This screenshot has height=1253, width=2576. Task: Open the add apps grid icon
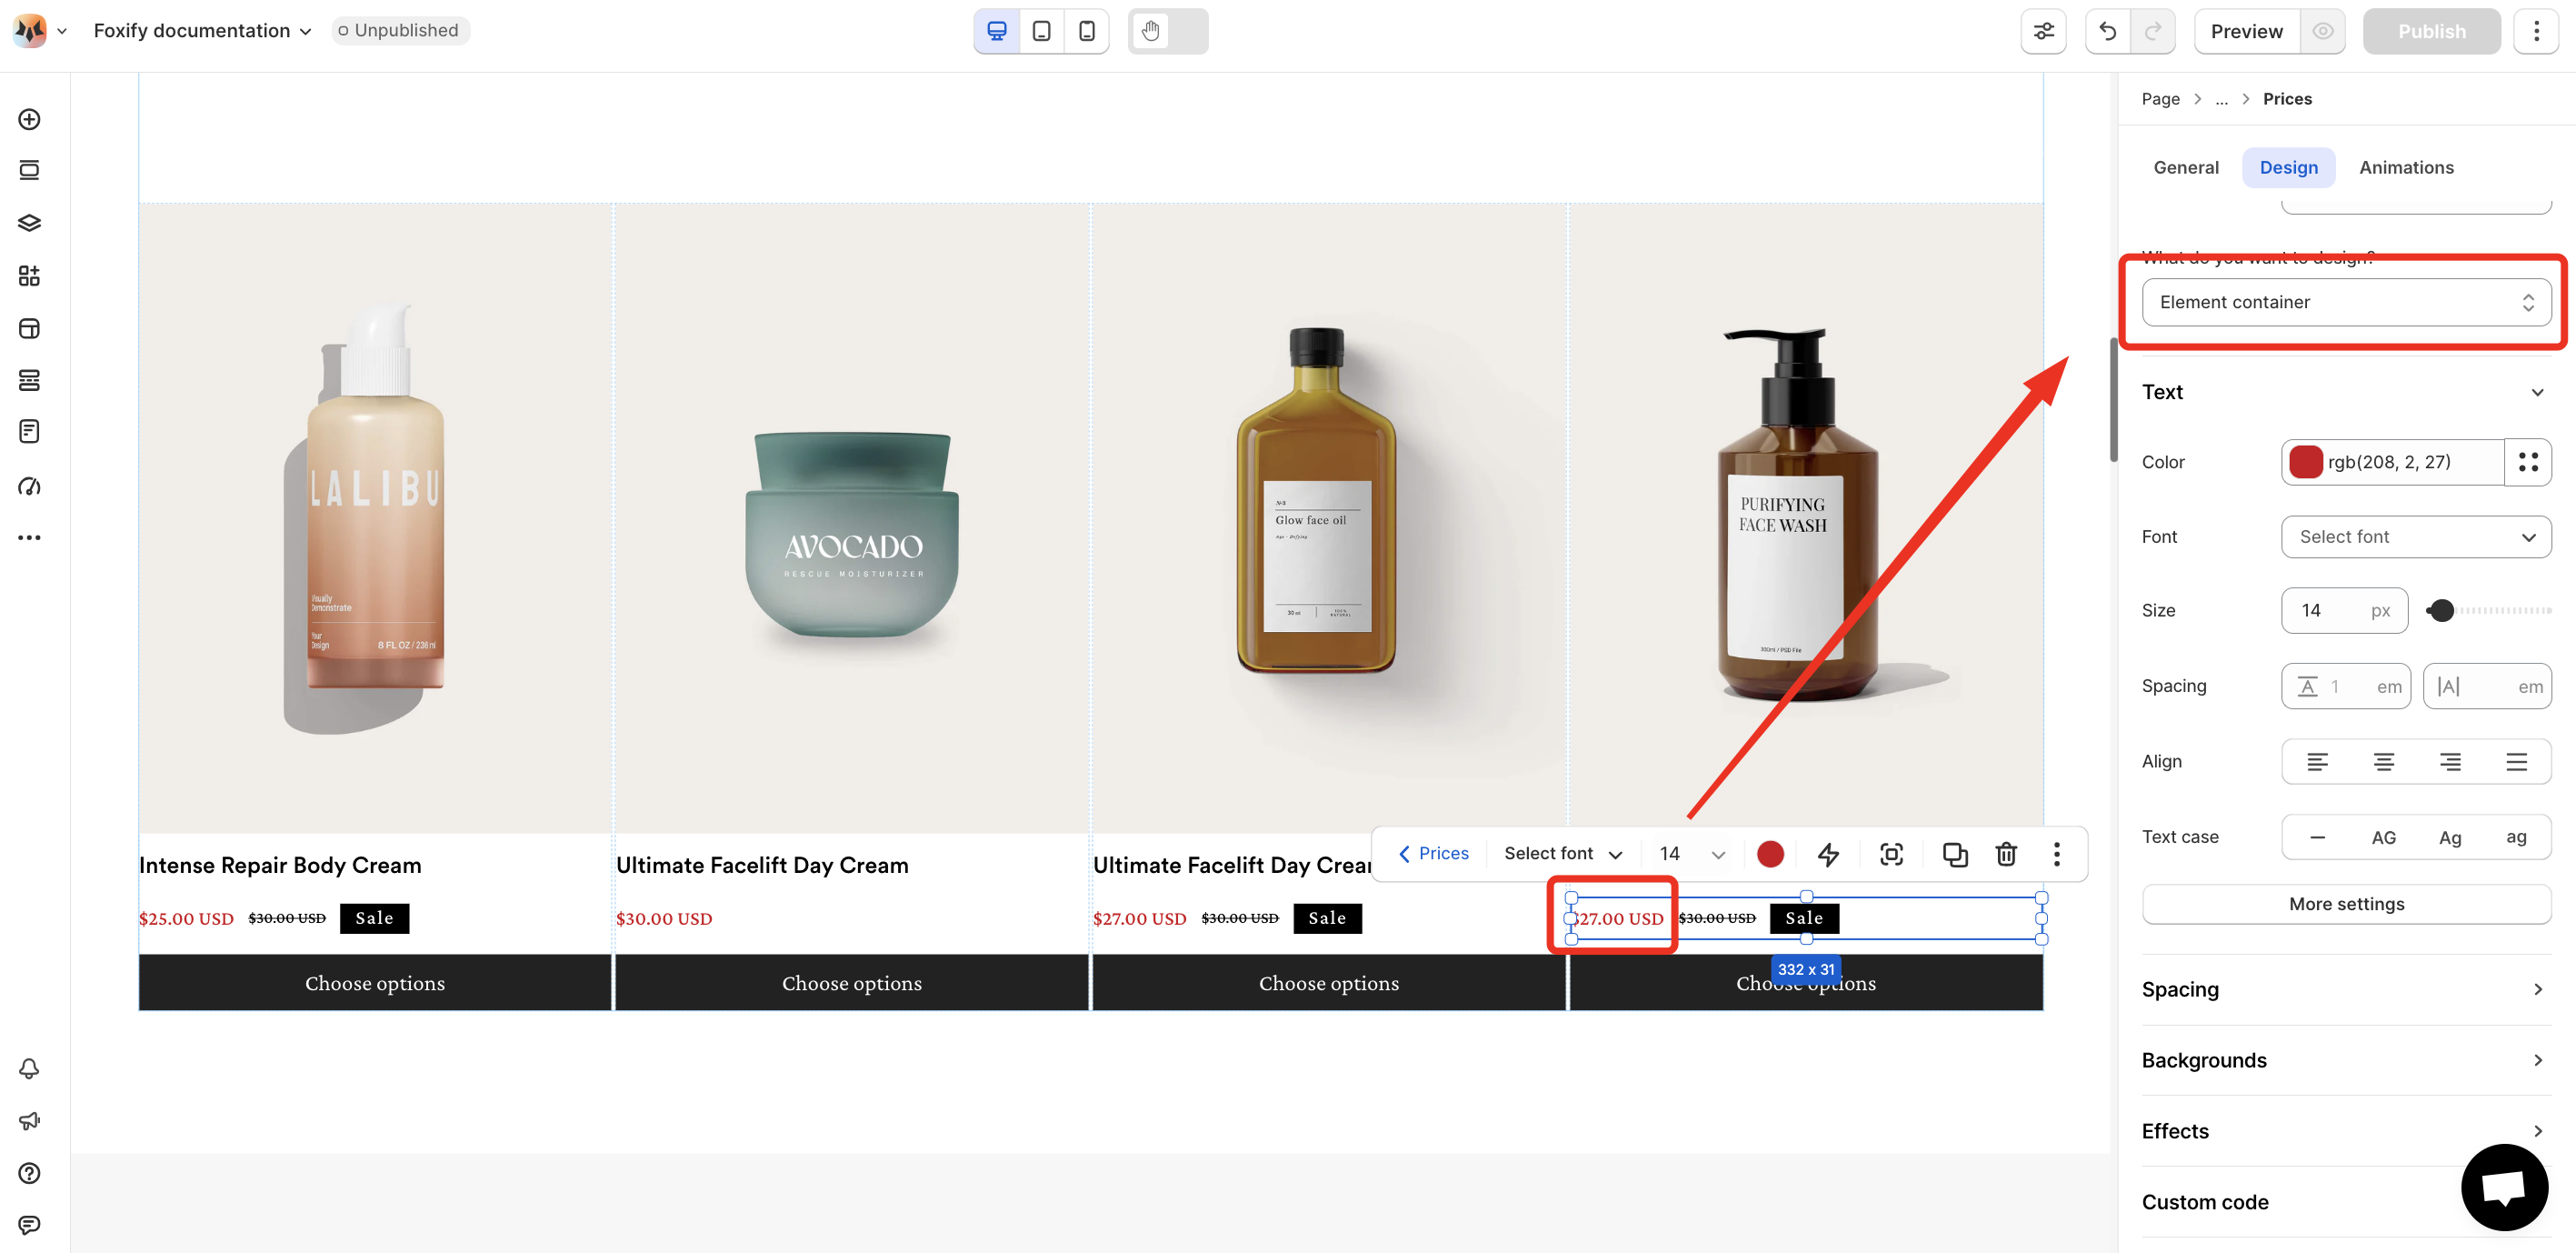[29, 276]
